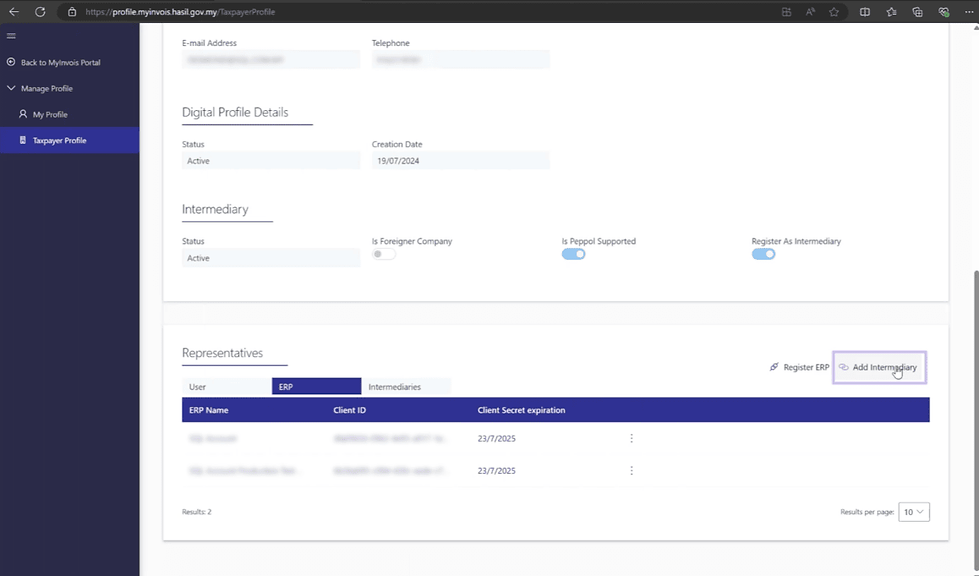Open Browser essentials in the toolbar
This screenshot has height=576, width=979.
(941, 12)
